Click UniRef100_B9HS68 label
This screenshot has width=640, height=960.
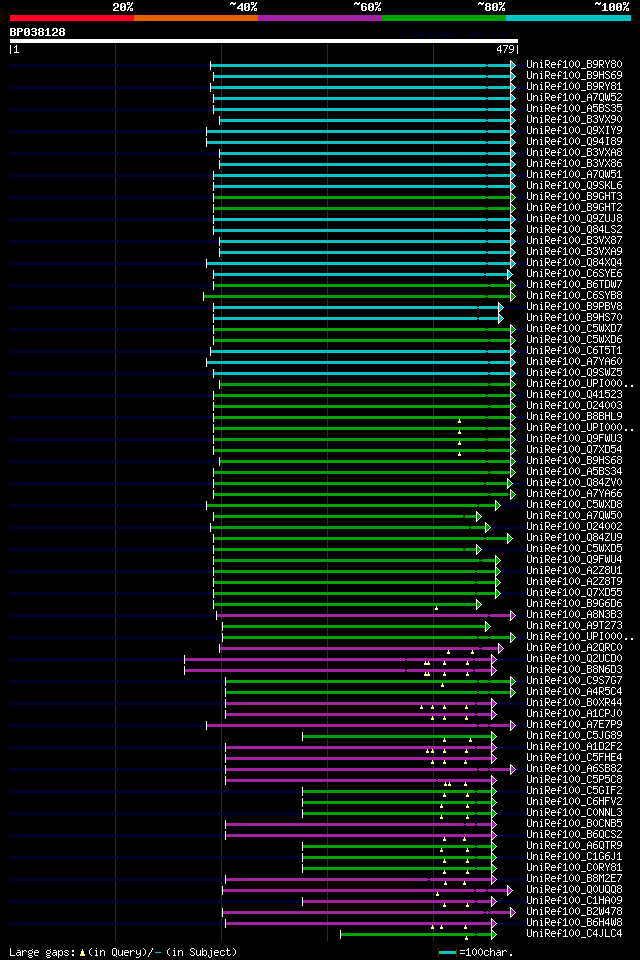[574, 461]
